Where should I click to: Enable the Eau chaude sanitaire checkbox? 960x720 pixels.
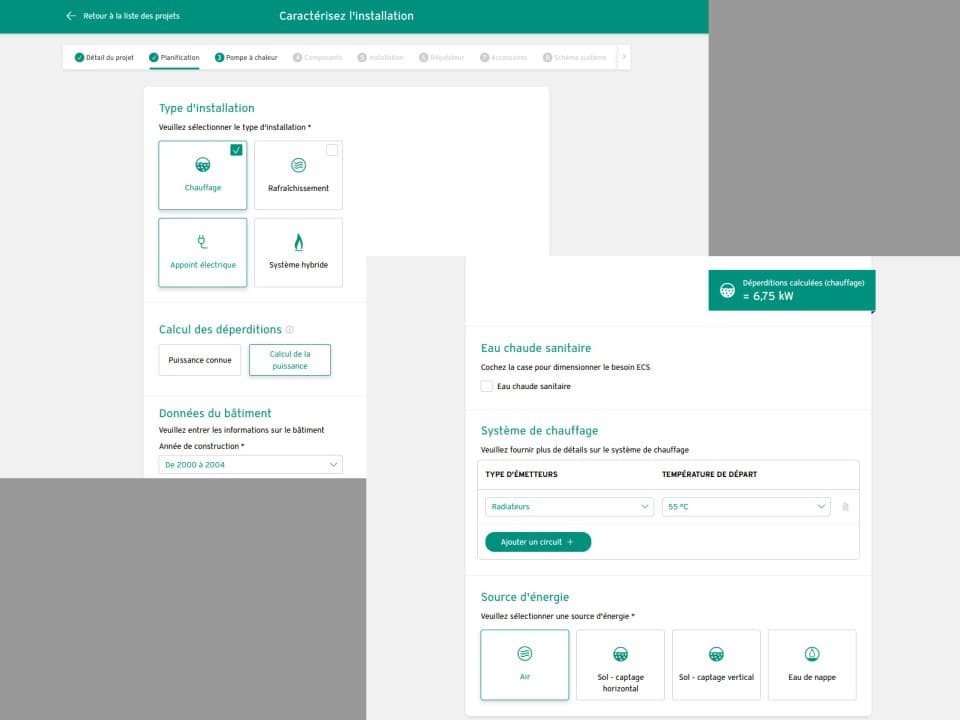487,386
